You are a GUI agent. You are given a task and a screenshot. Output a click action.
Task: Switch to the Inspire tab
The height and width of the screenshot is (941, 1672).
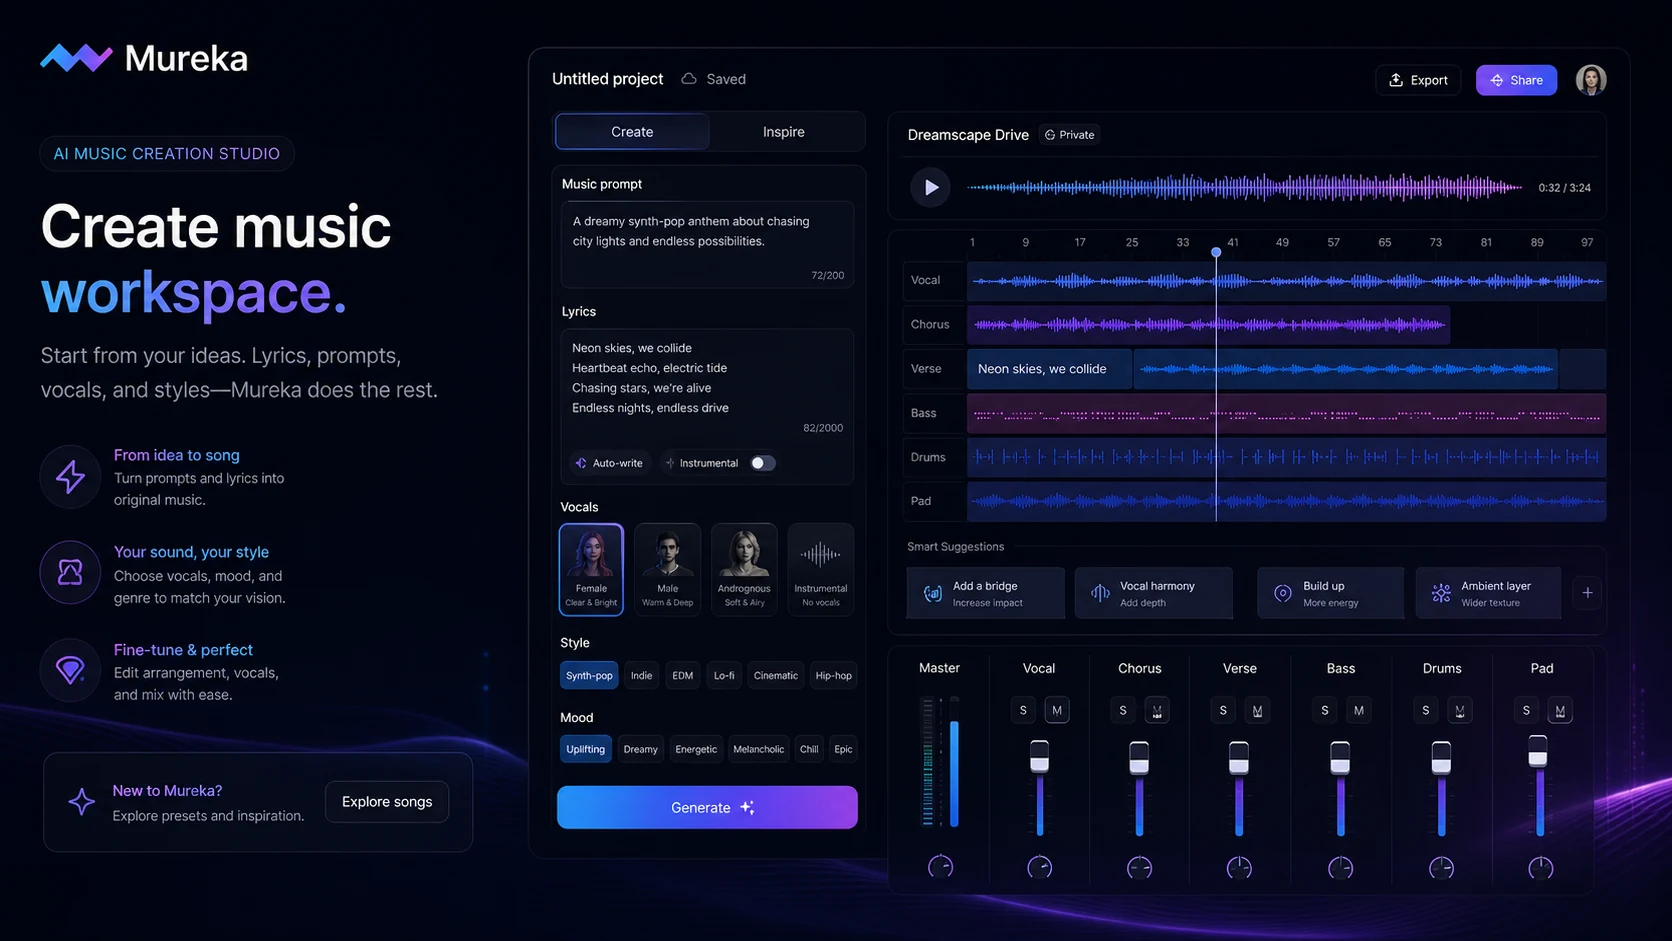click(784, 132)
